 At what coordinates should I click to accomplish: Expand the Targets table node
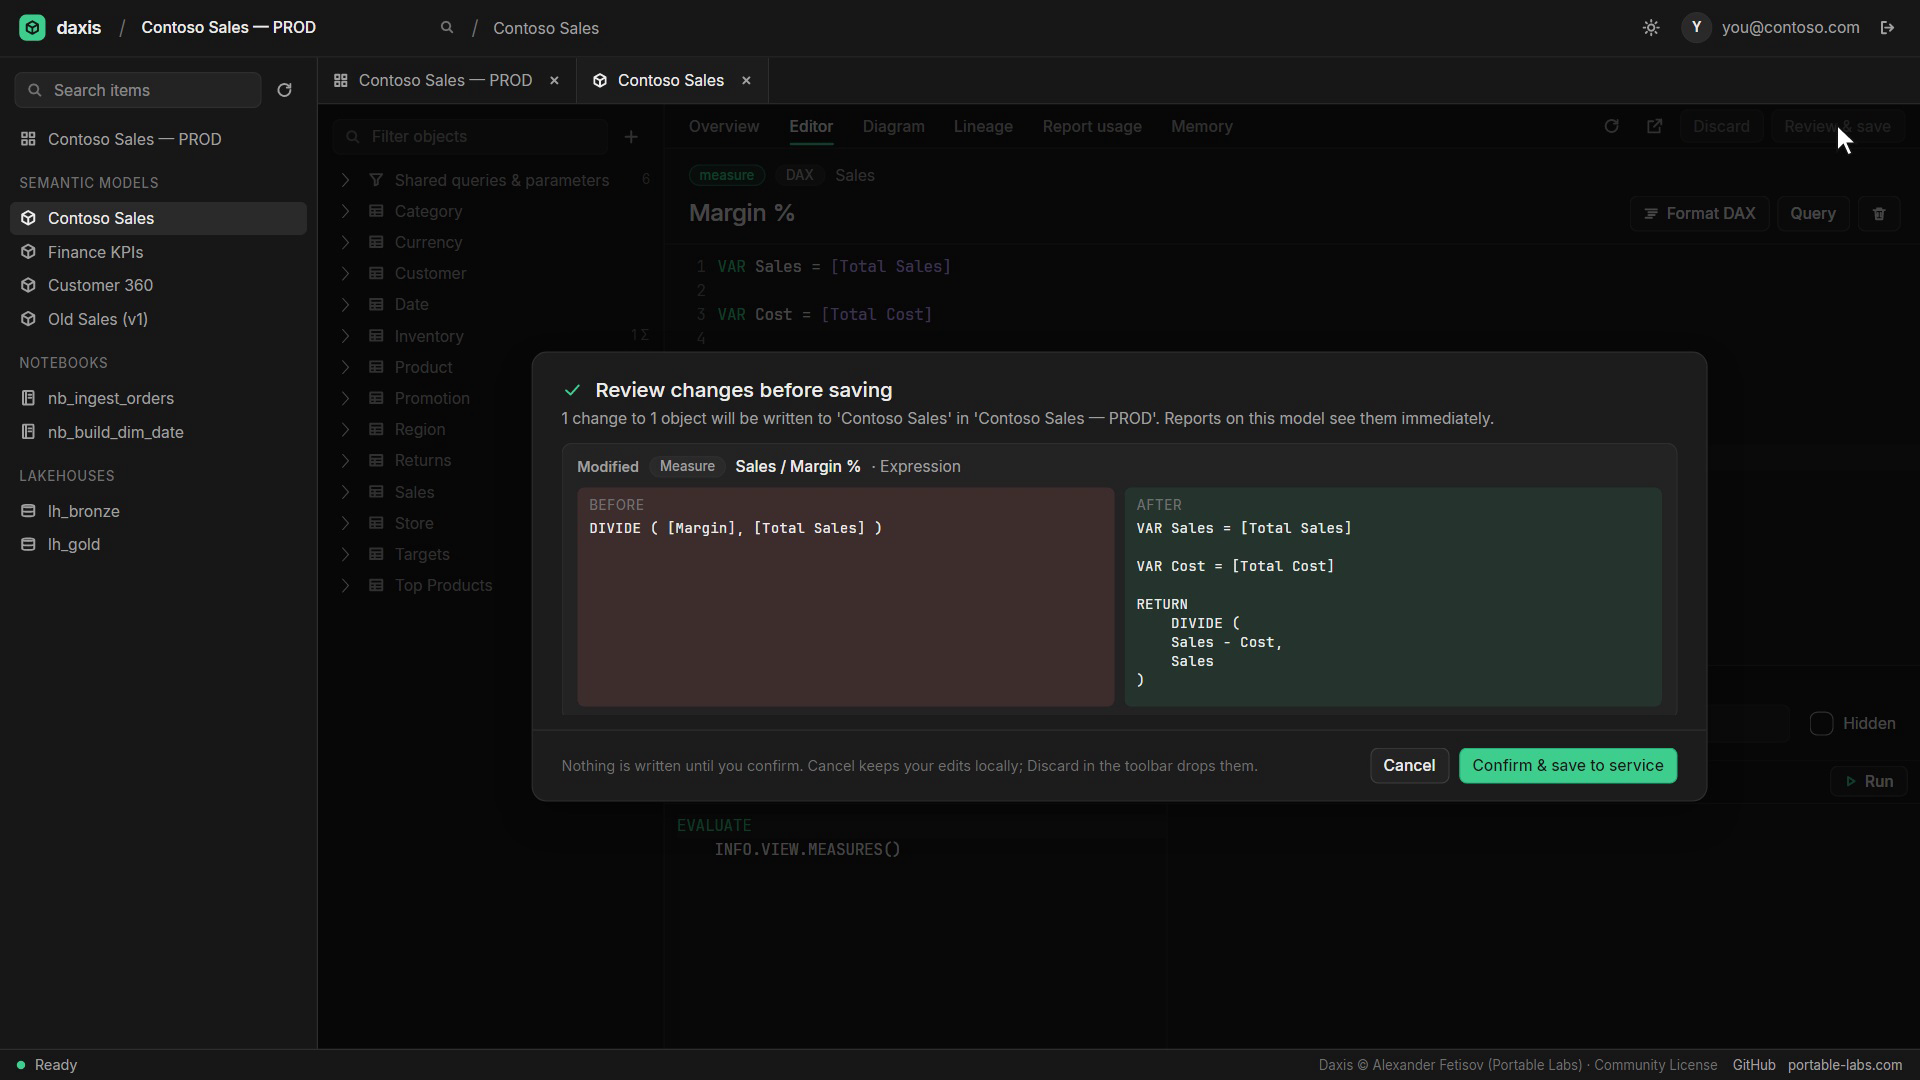345,554
